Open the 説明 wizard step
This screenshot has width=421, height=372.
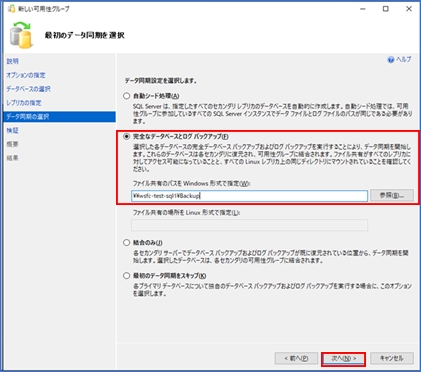[13, 61]
